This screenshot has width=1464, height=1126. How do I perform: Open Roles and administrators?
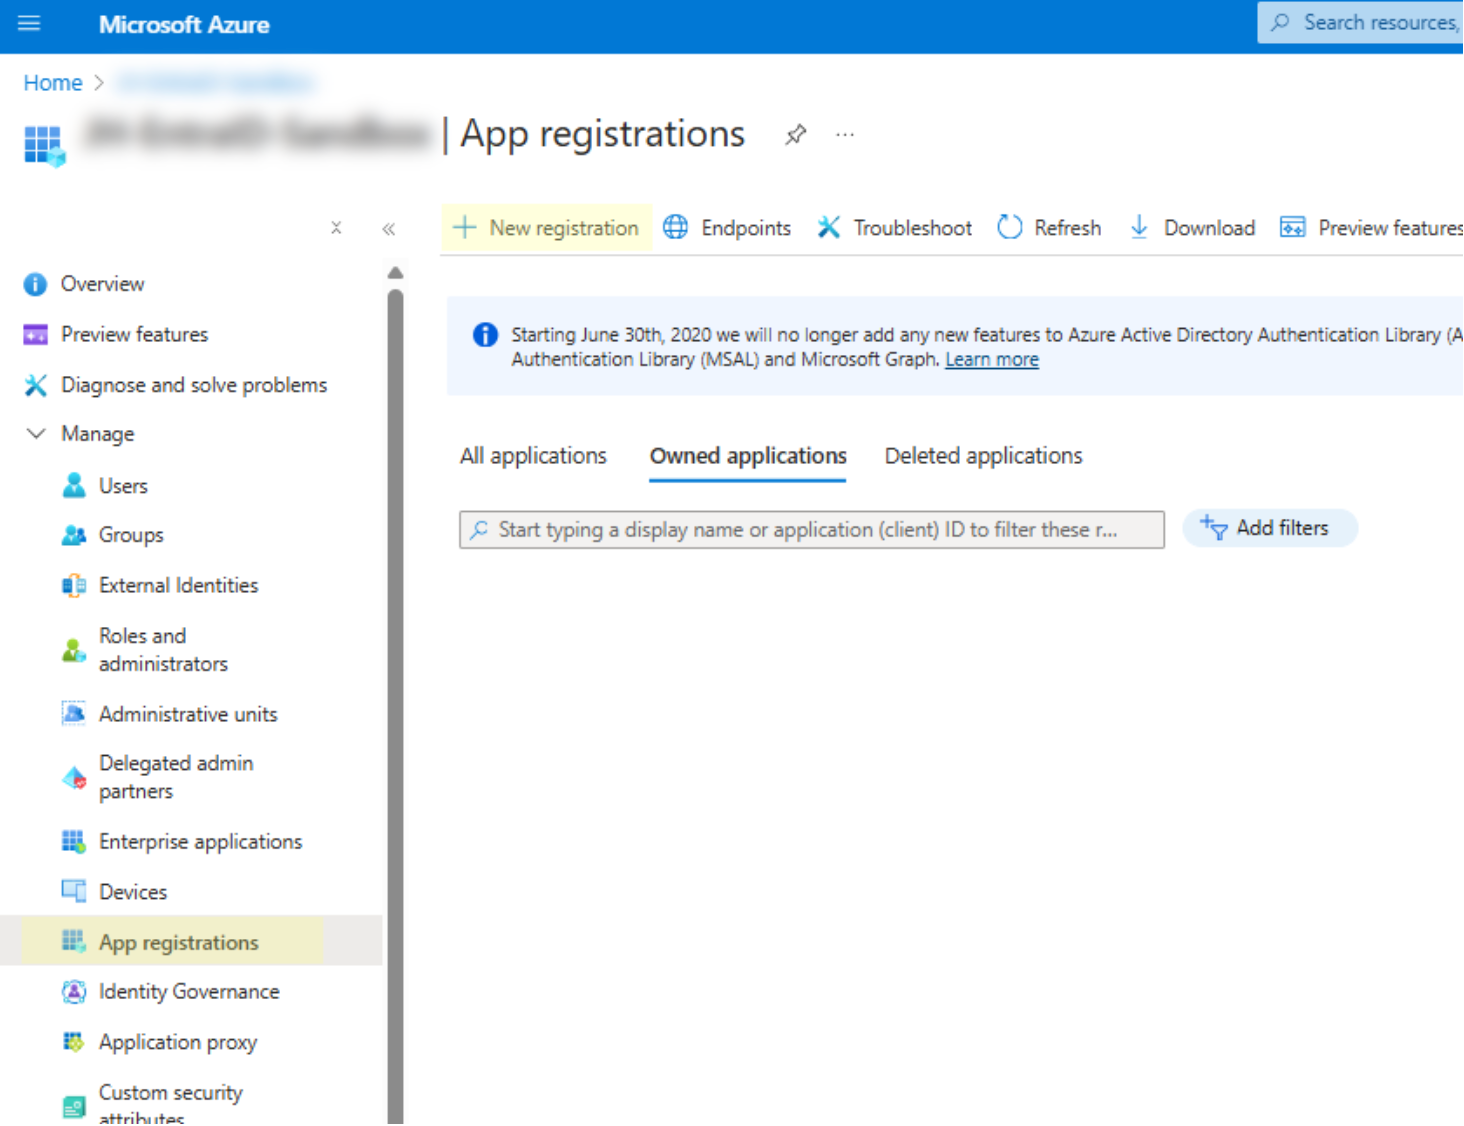pos(163,650)
